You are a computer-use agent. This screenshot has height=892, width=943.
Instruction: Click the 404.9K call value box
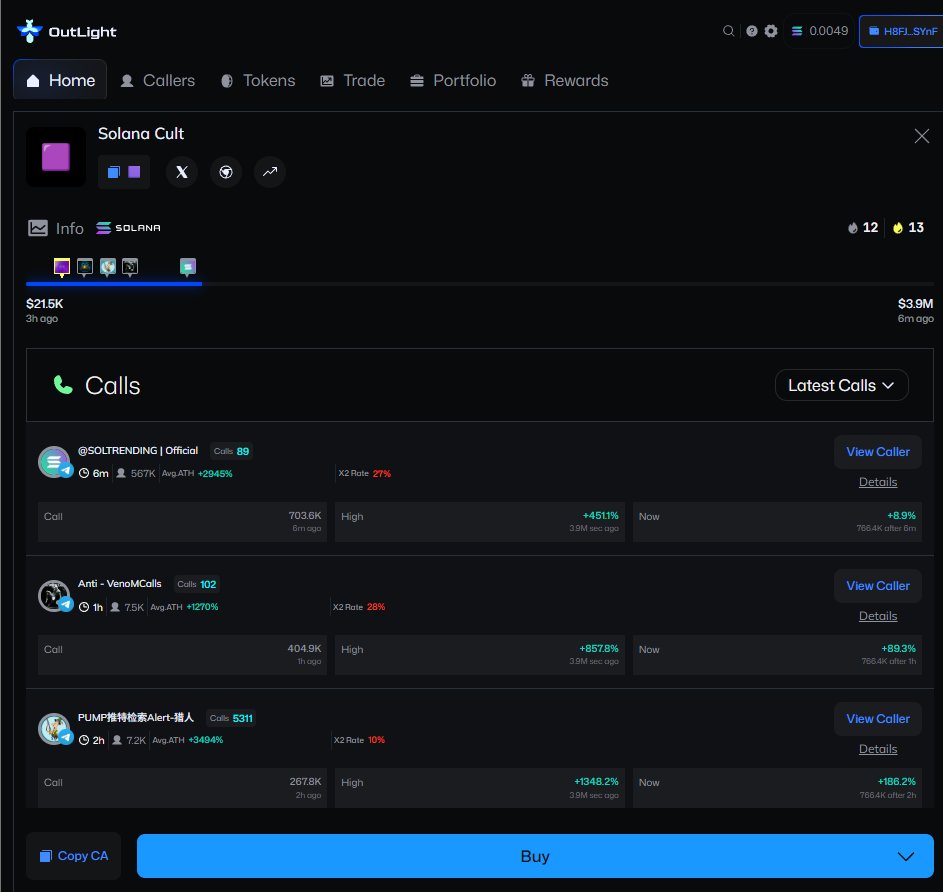point(182,654)
